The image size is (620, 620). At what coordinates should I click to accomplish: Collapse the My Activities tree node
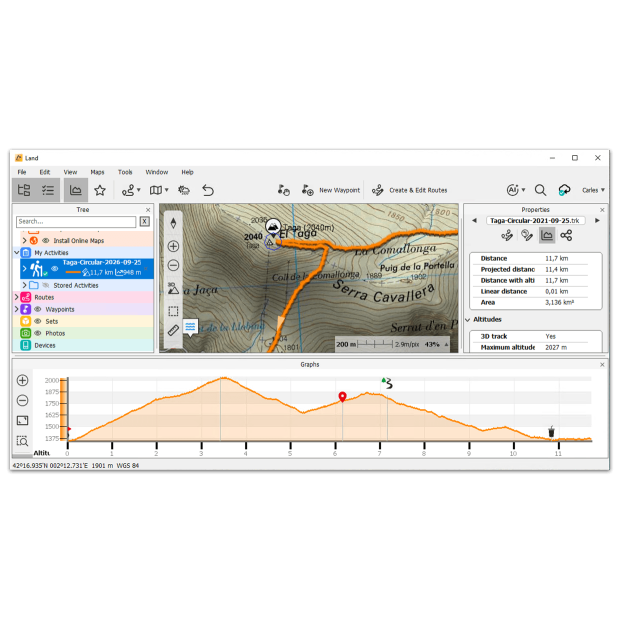click(x=17, y=252)
